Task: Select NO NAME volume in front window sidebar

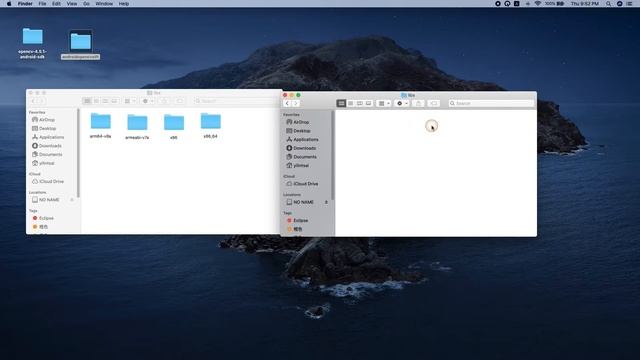Action: click(x=303, y=202)
